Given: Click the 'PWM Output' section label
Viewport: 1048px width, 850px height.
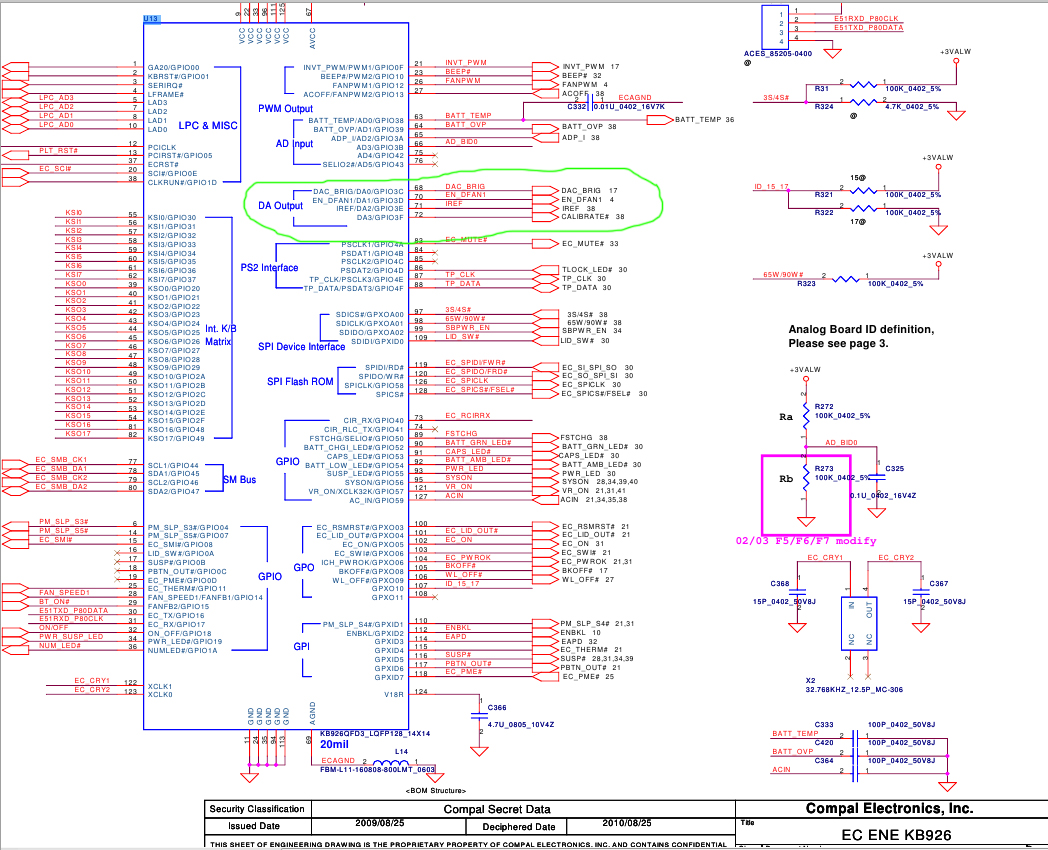Looking at the screenshot, I should (x=285, y=108).
